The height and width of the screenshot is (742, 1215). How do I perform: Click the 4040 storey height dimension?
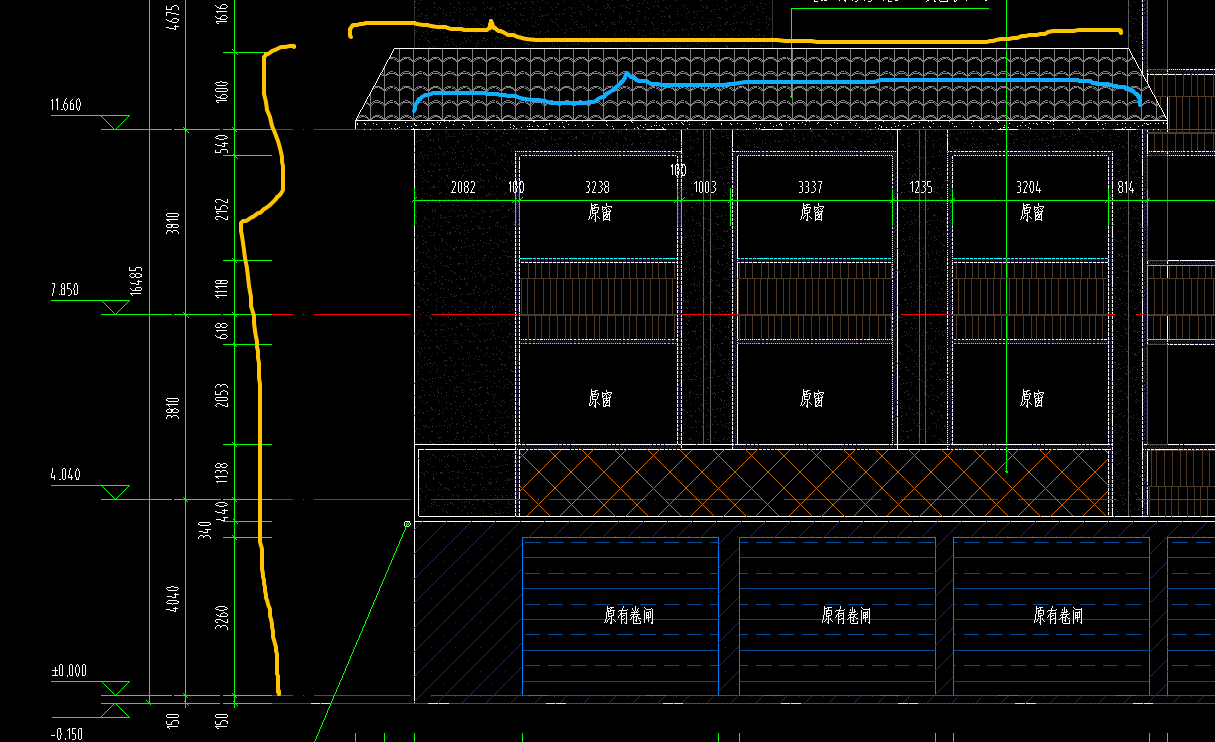point(173,597)
